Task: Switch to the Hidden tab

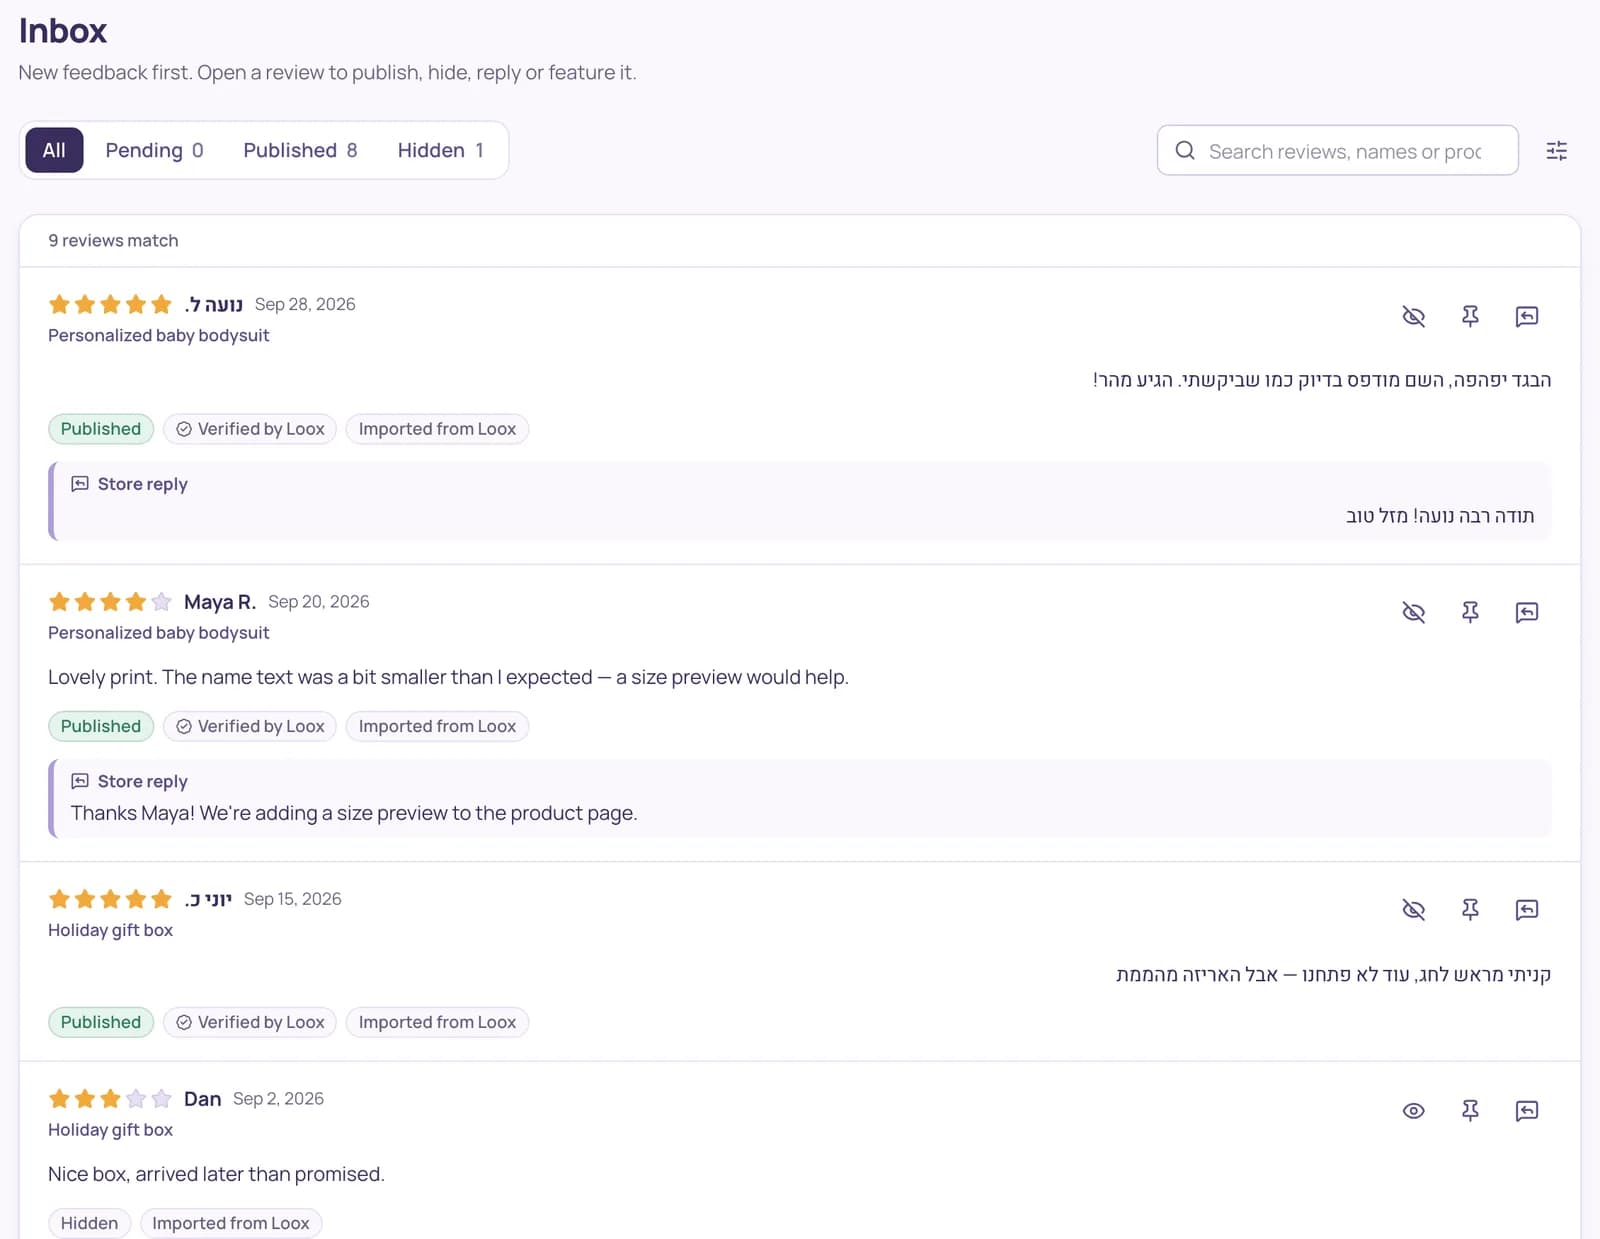Action: coord(441,150)
